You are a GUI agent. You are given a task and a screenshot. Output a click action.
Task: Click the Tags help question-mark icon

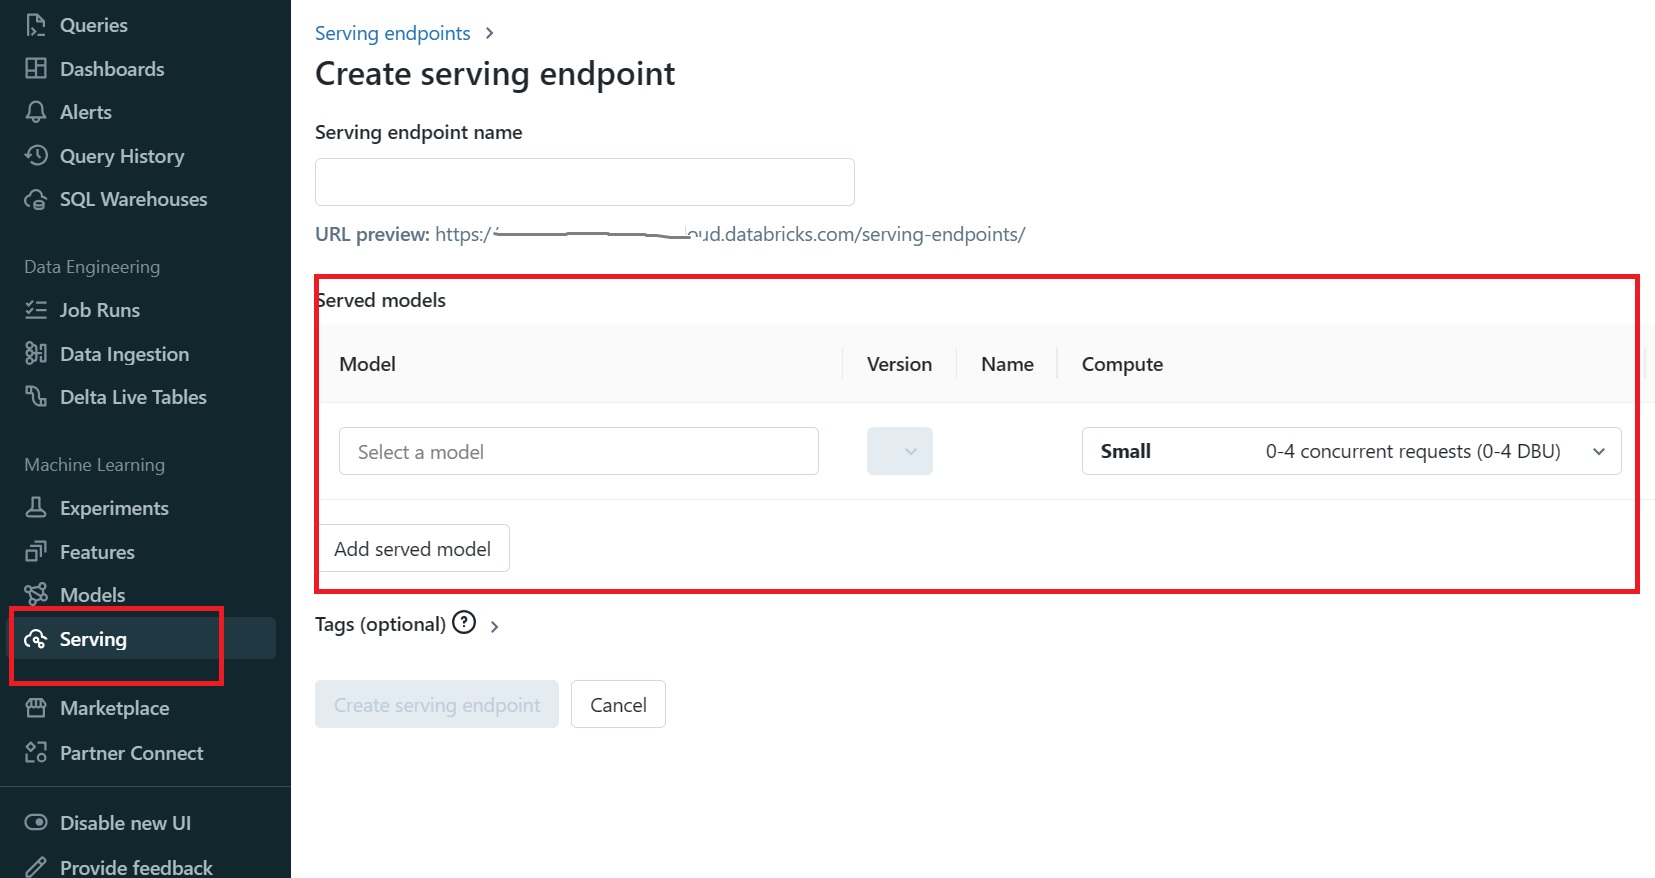(x=464, y=623)
